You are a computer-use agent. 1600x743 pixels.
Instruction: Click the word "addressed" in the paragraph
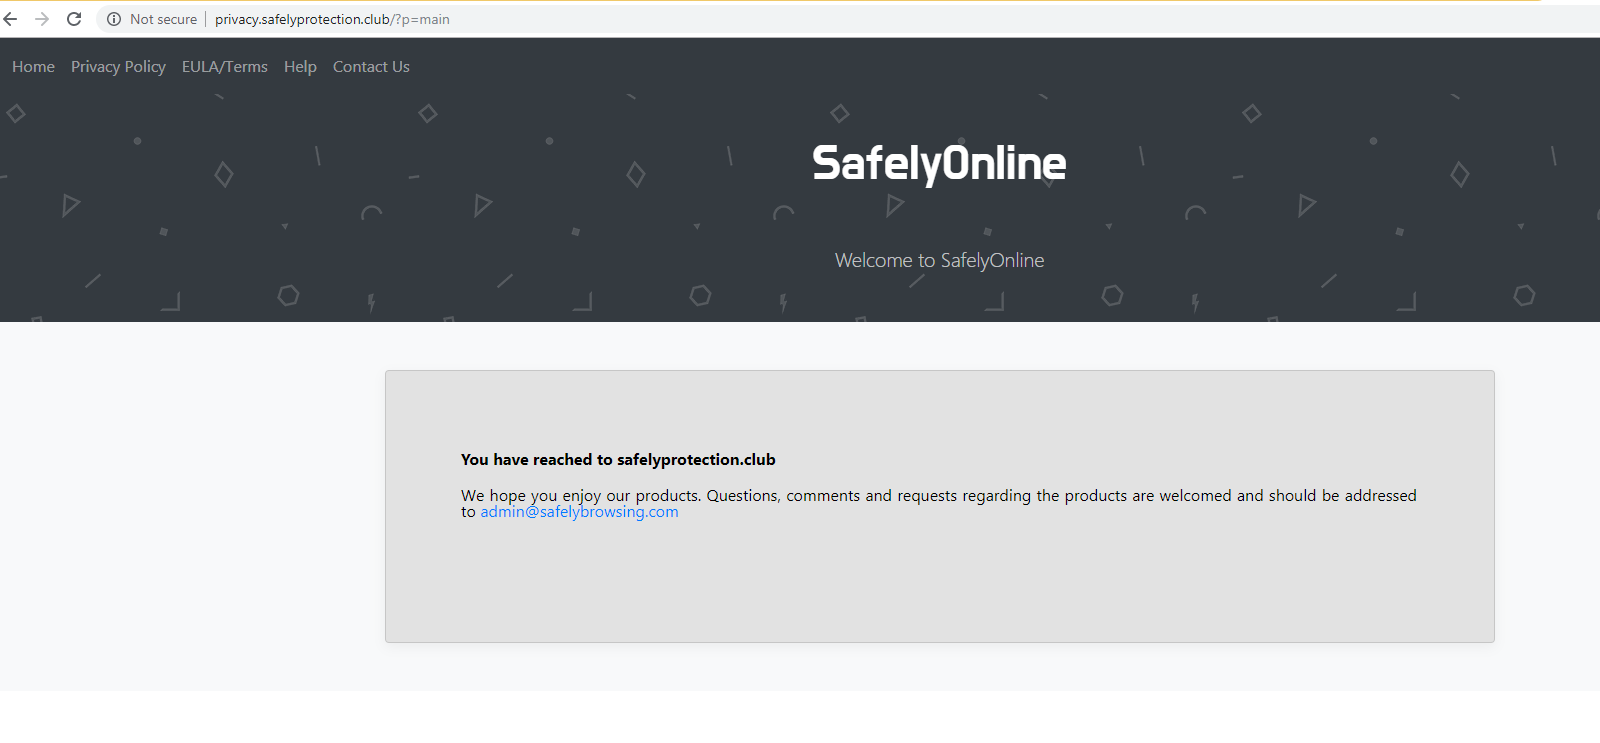coord(1380,496)
